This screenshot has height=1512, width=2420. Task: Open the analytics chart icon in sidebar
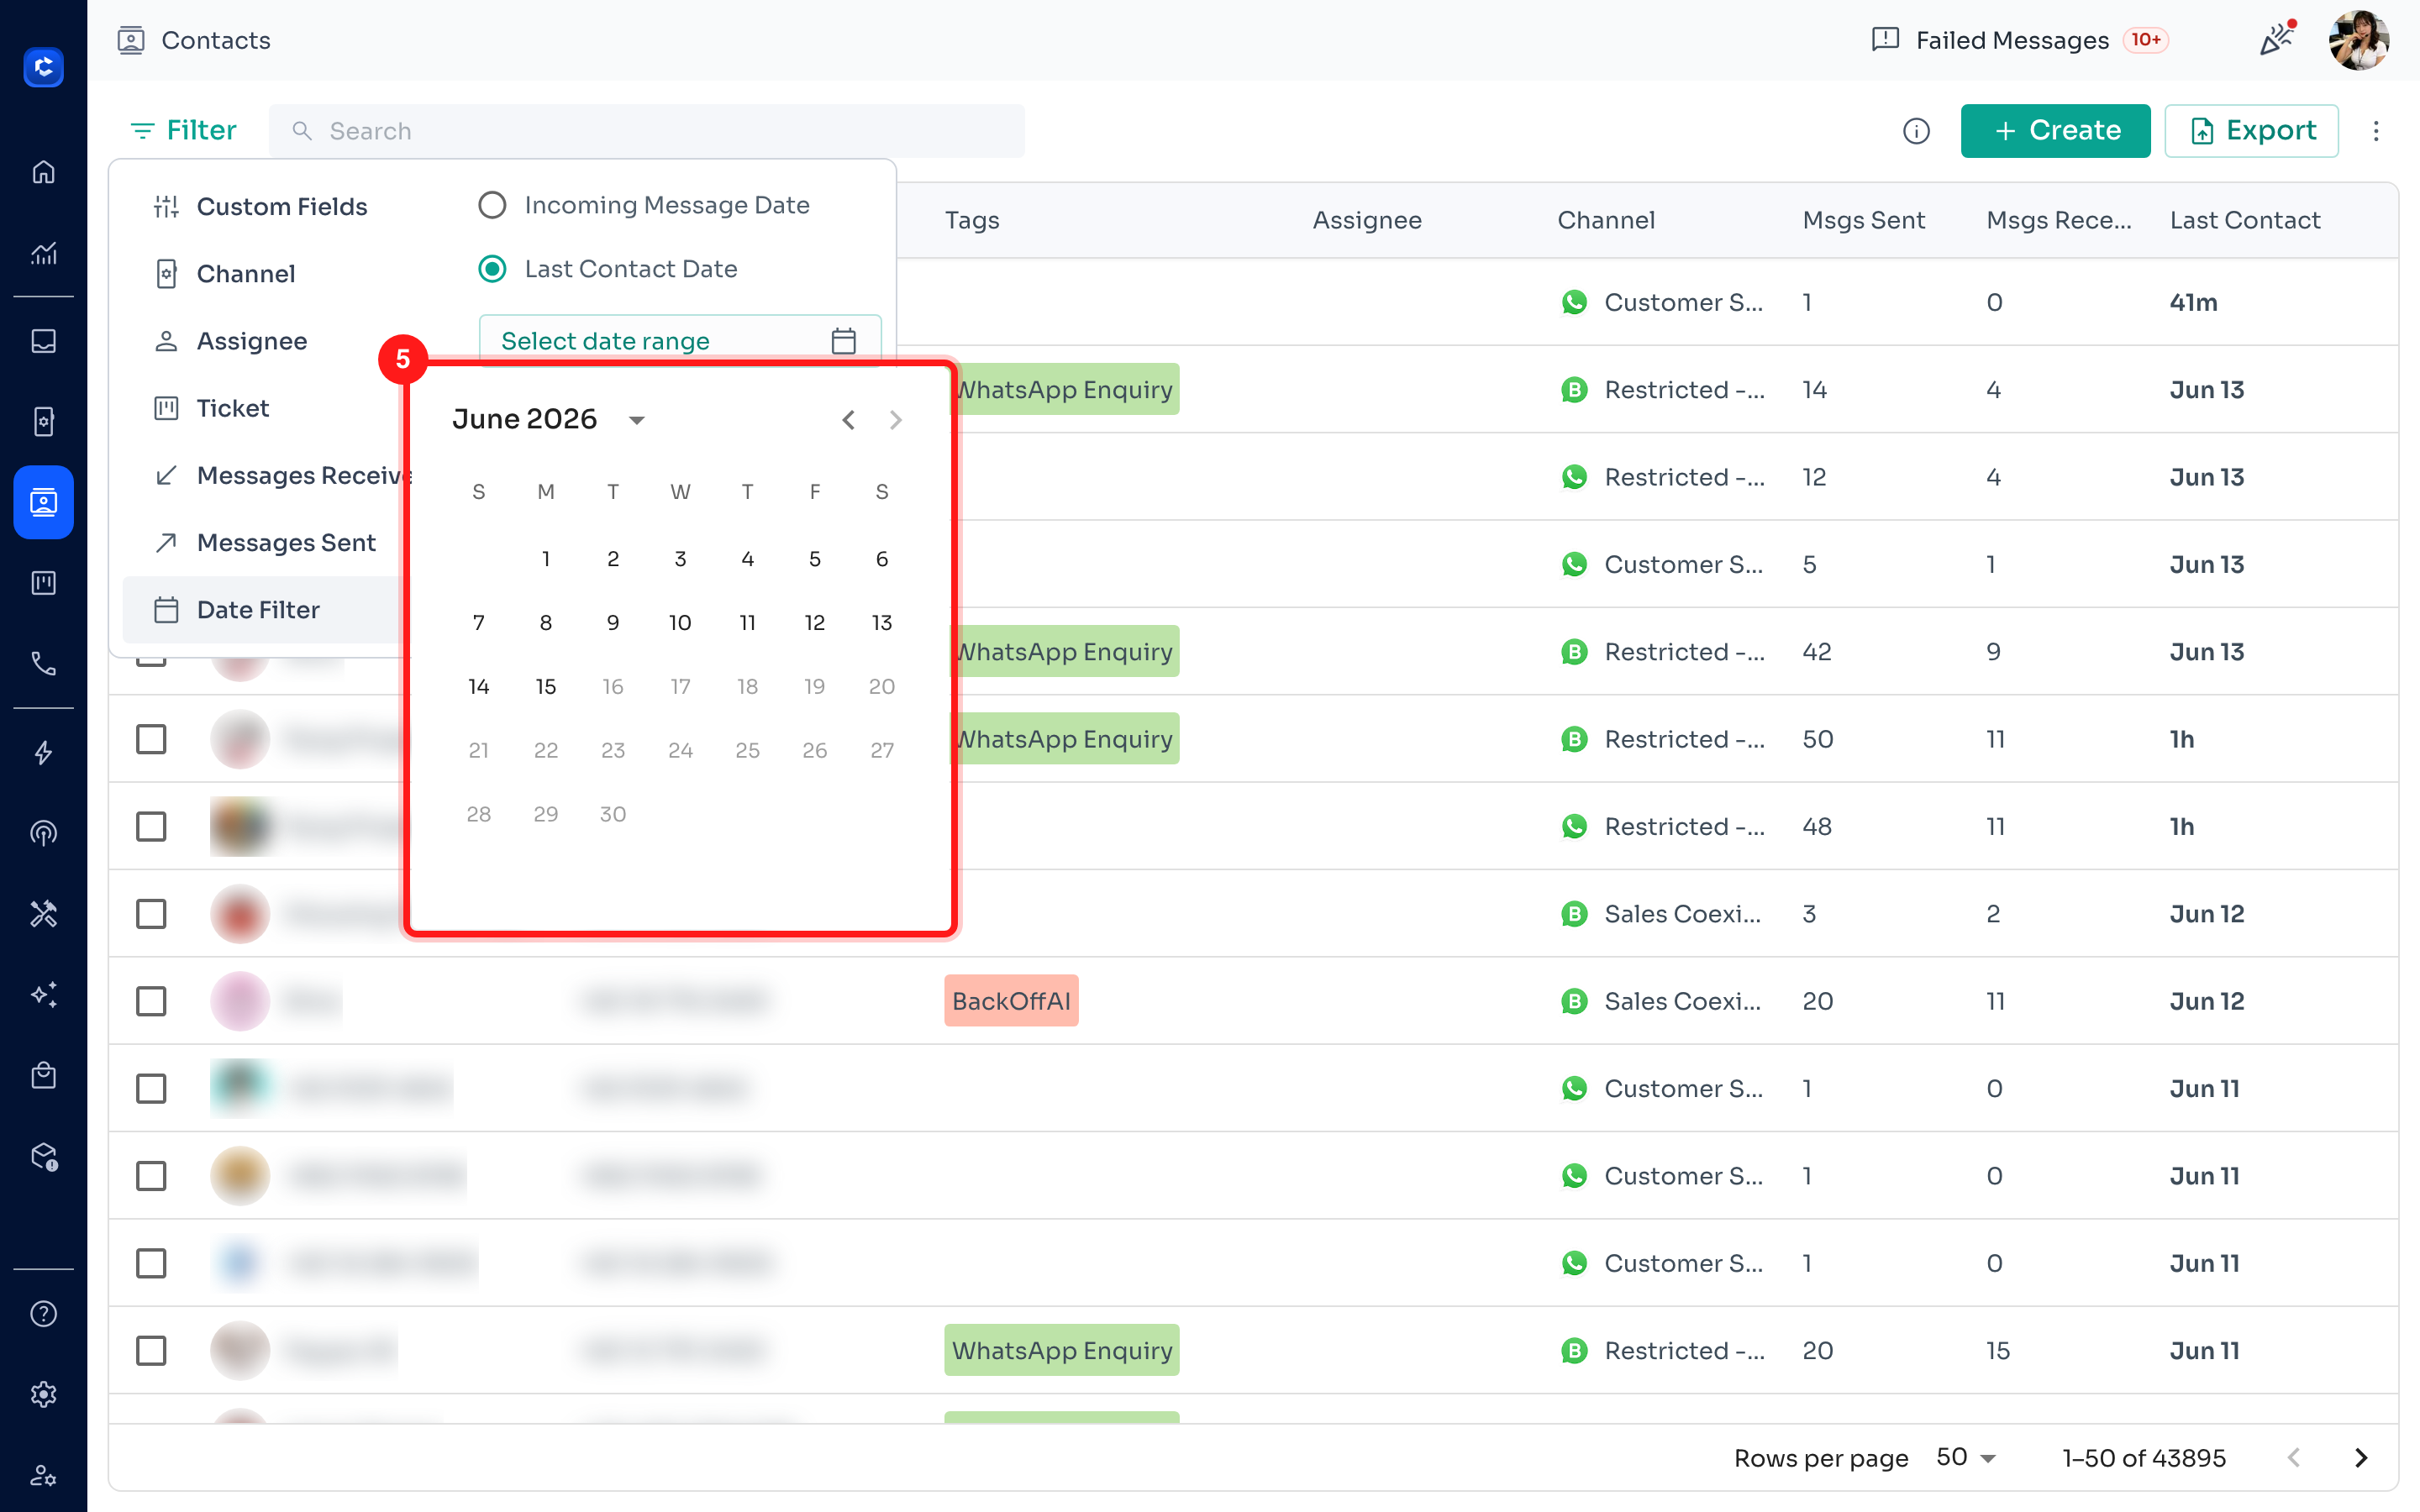[x=43, y=253]
